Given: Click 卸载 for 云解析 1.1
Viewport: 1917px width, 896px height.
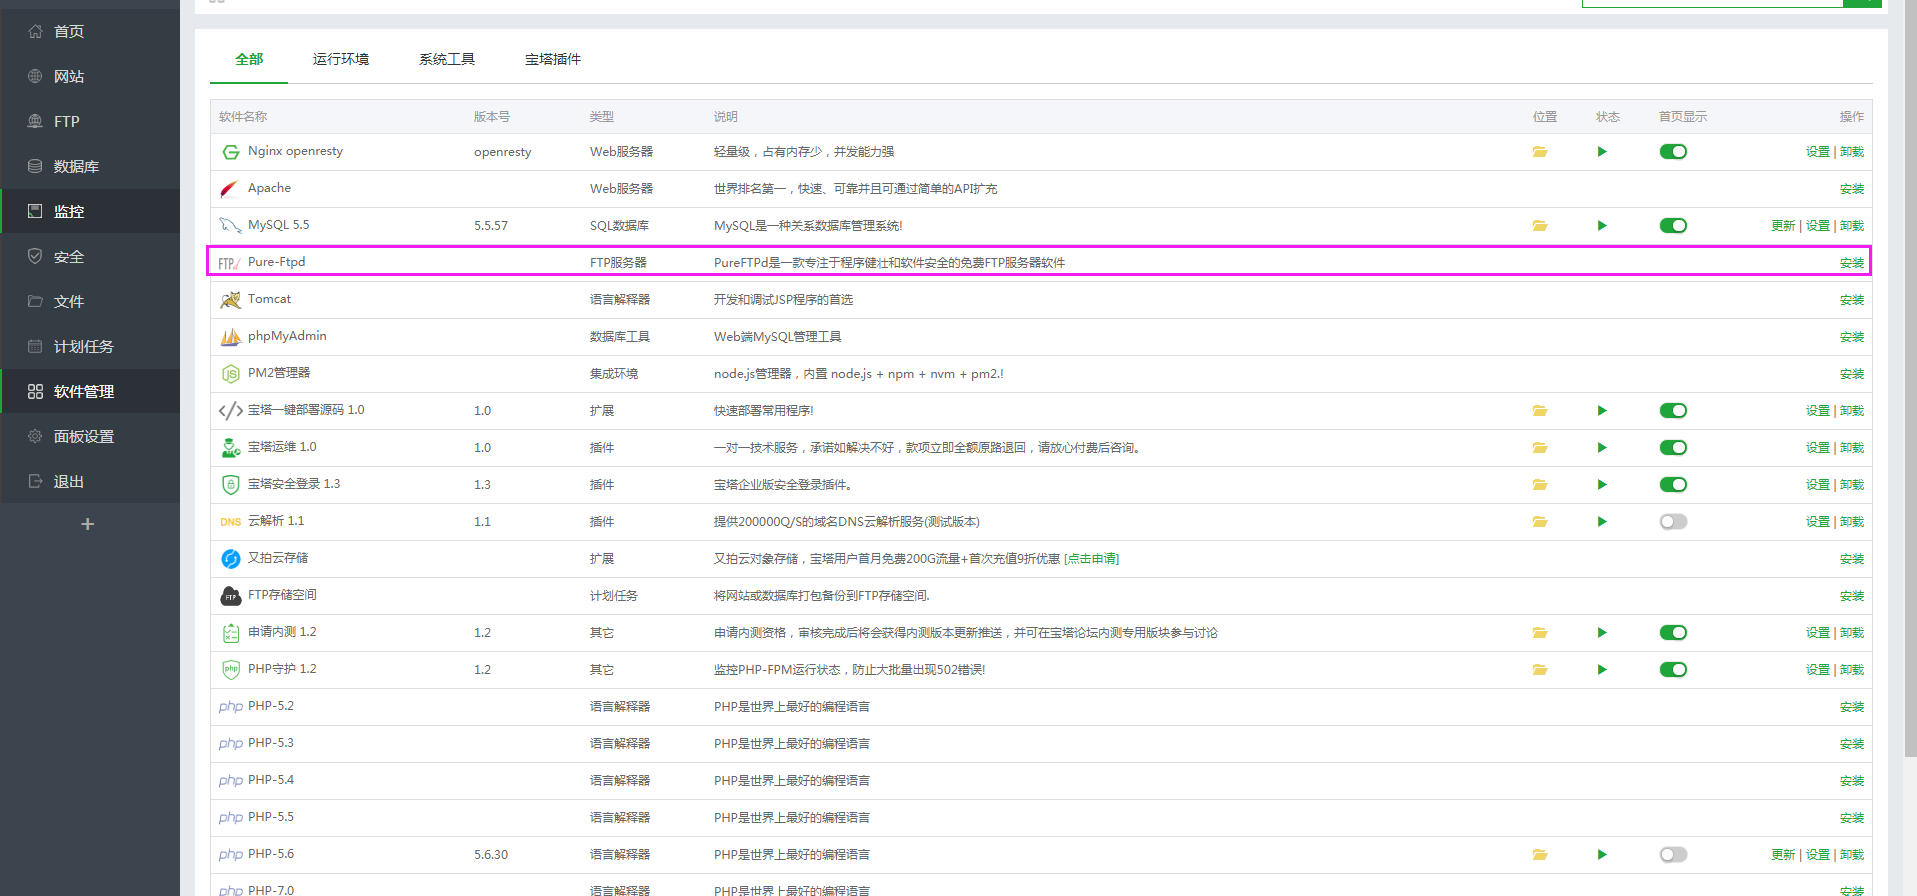Looking at the screenshot, I should (x=1852, y=522).
